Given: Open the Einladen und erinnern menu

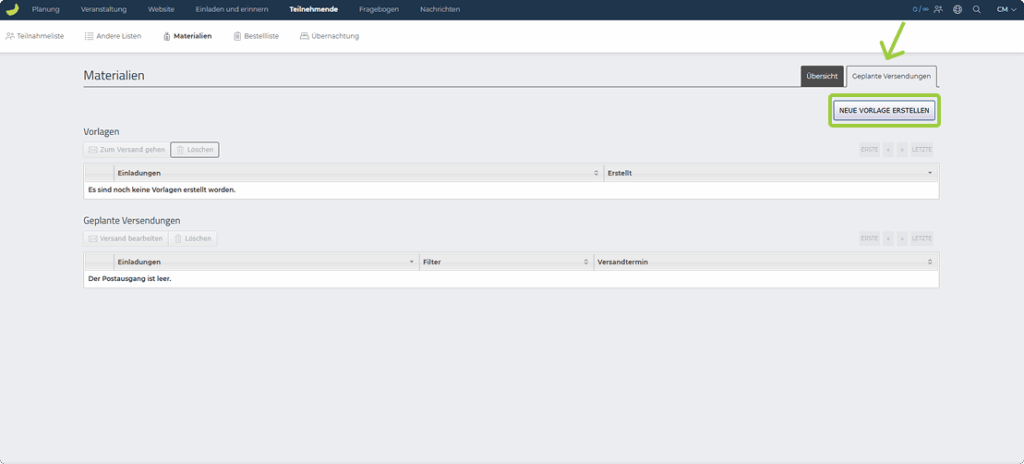Looking at the screenshot, I should [x=232, y=10].
